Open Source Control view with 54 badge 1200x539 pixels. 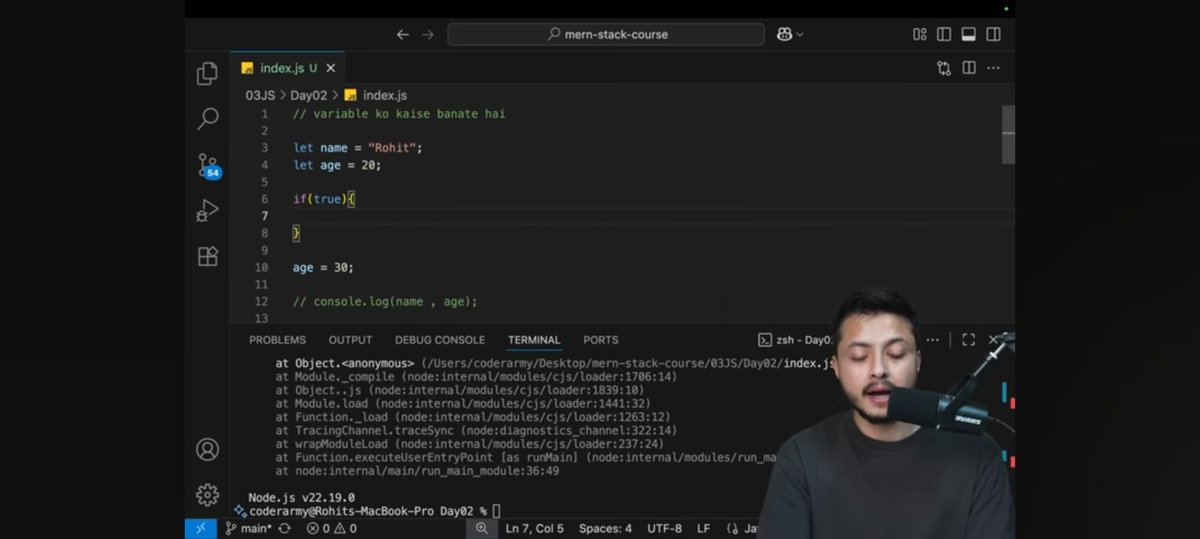pyautogui.click(x=208, y=166)
